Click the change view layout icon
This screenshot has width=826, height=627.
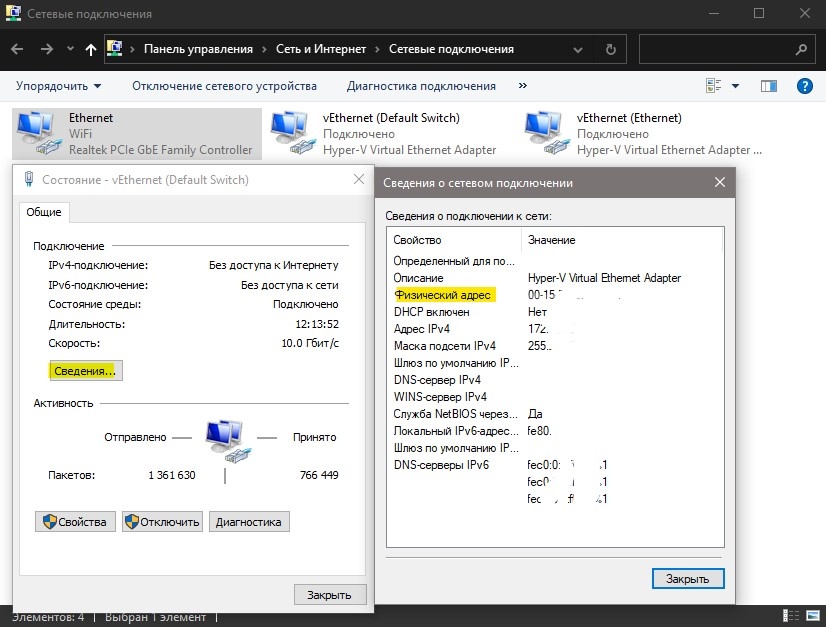click(713, 85)
